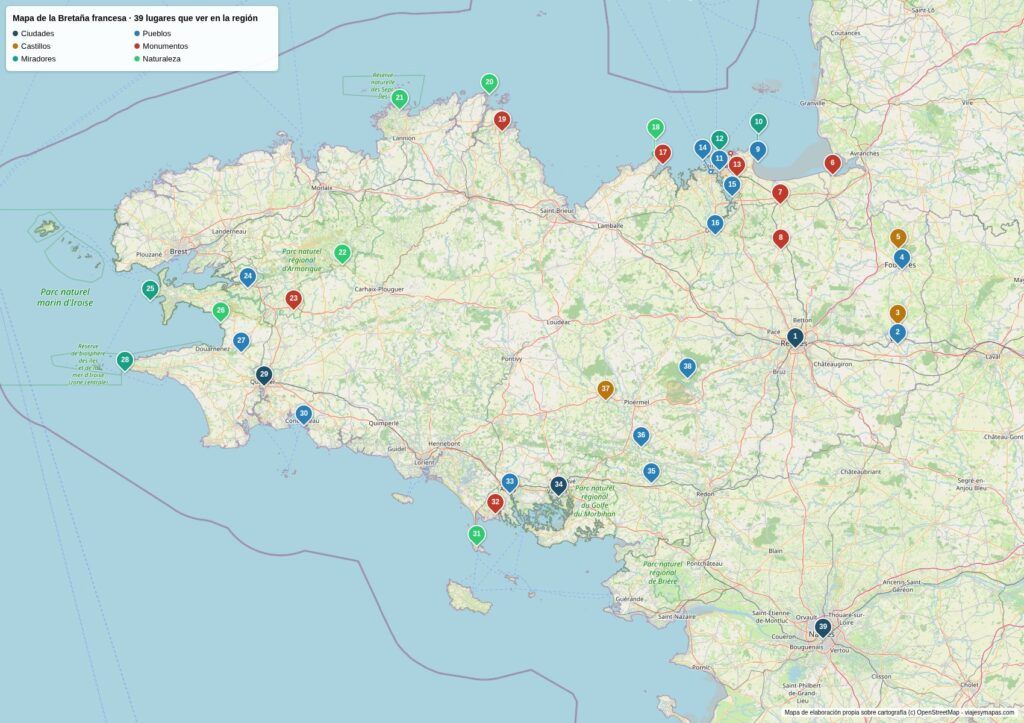The image size is (1024, 723).
Task: Click orange castle marker number 5
Action: coord(898,238)
